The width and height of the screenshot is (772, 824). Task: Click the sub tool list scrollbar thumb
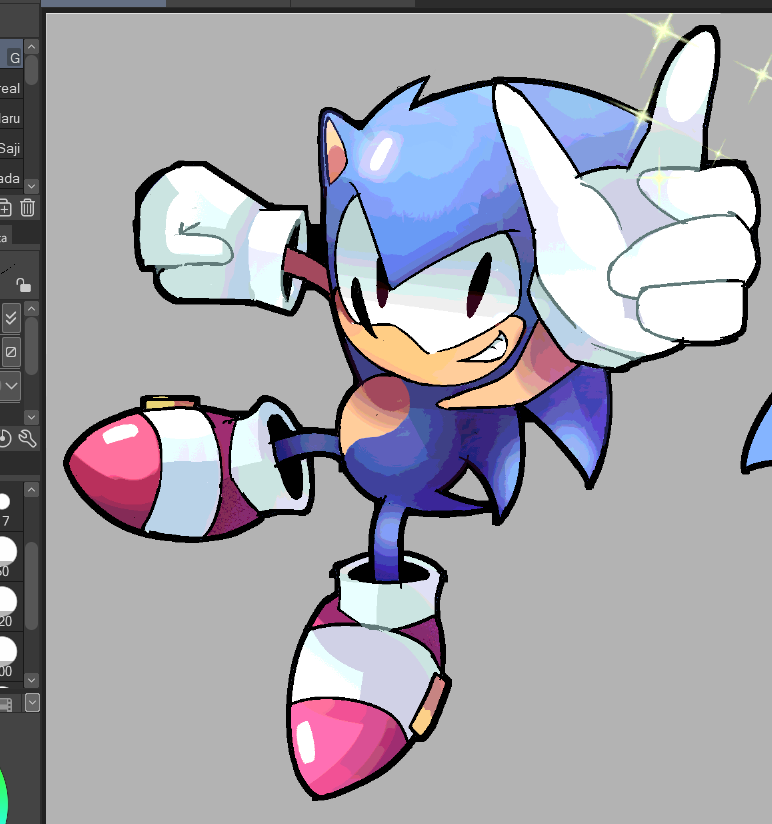point(32,69)
